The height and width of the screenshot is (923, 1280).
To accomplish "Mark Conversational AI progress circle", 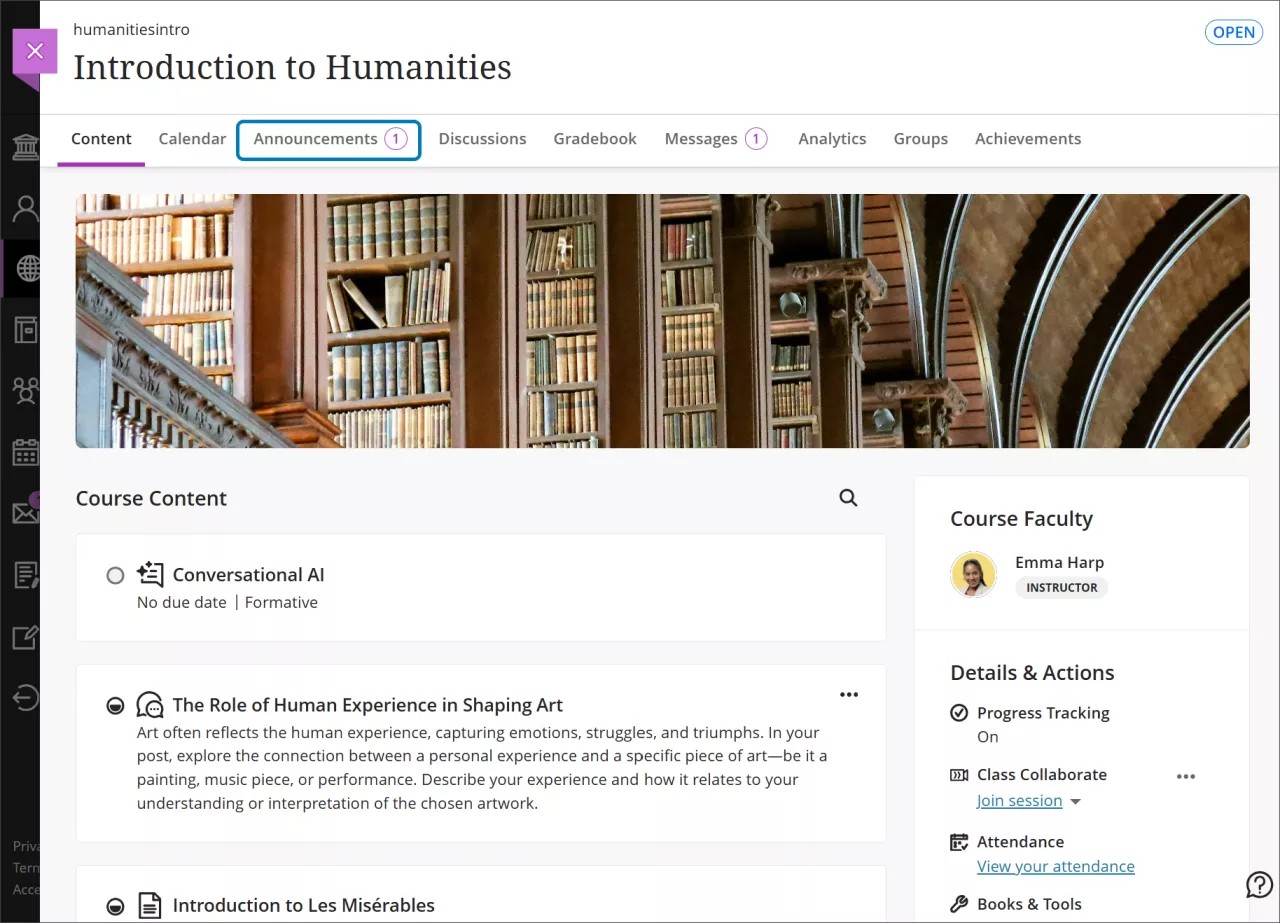I will tap(115, 575).
